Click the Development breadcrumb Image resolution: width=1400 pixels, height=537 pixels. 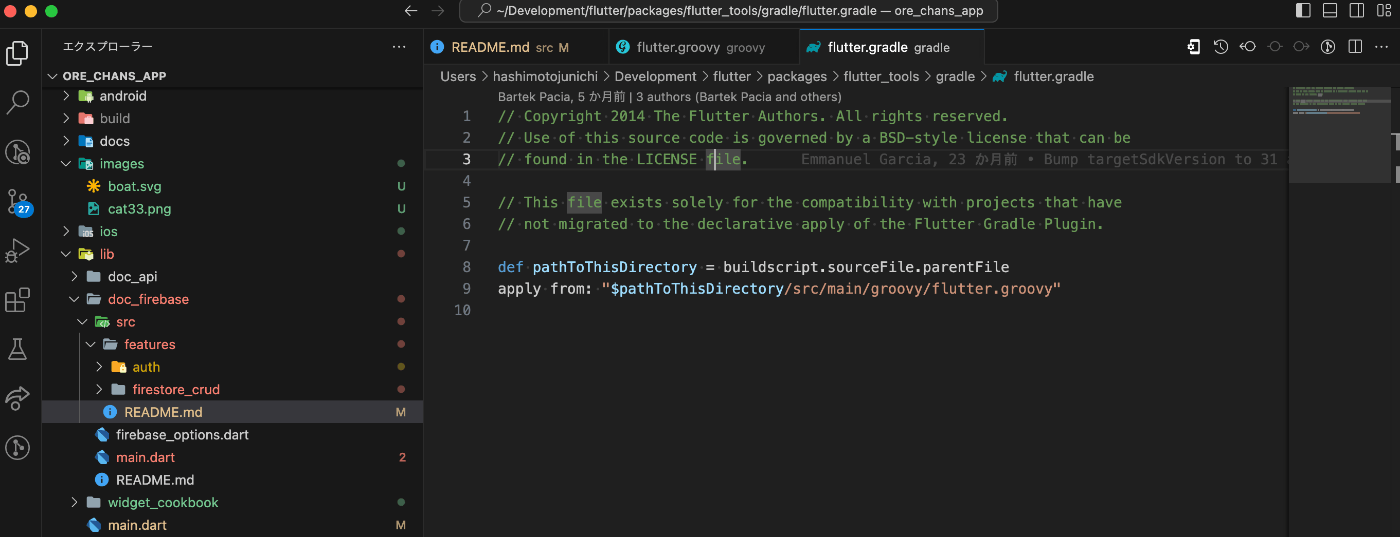click(x=655, y=76)
